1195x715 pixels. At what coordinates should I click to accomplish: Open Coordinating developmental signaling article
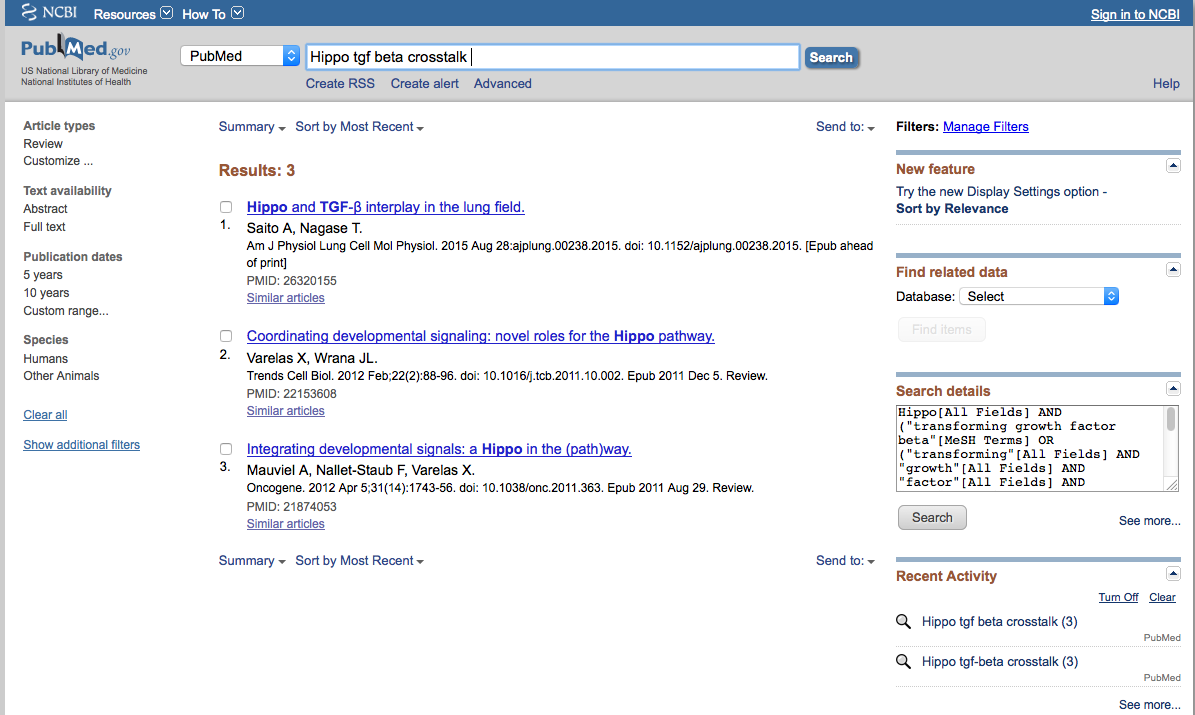tap(481, 336)
